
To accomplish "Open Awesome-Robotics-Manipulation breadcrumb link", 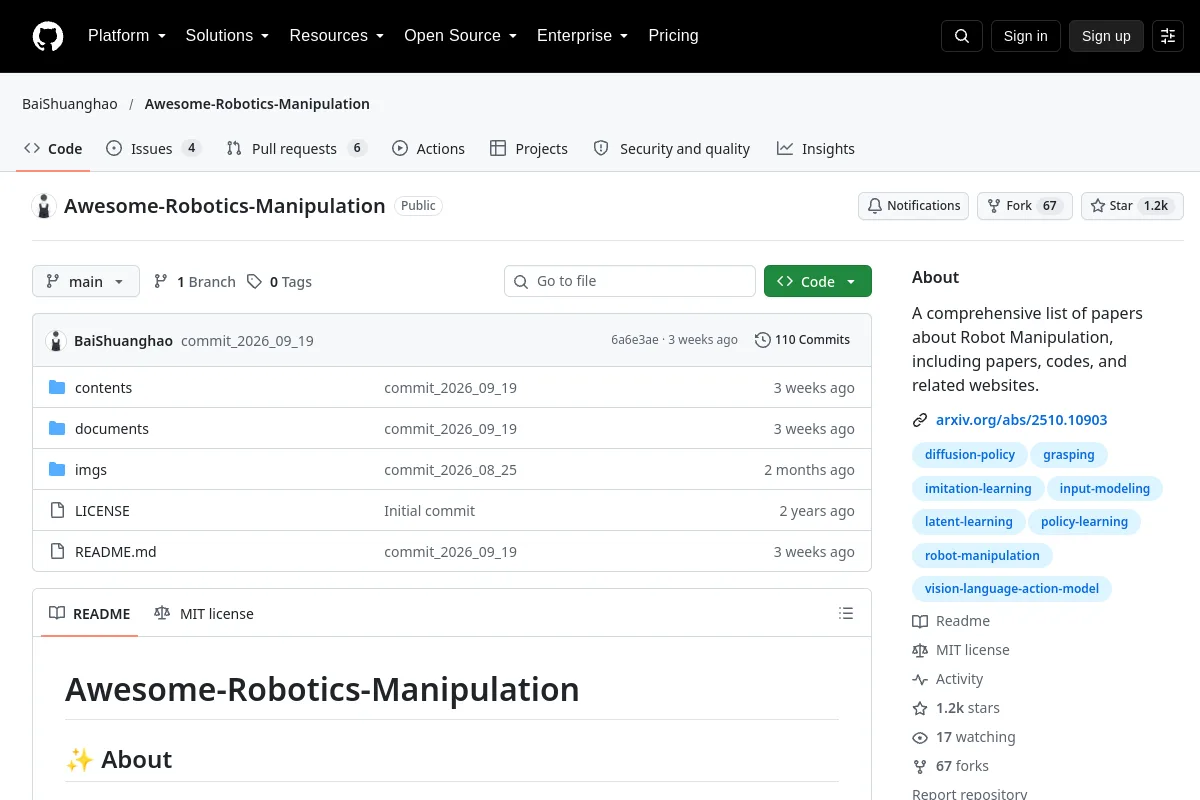I will (257, 104).
